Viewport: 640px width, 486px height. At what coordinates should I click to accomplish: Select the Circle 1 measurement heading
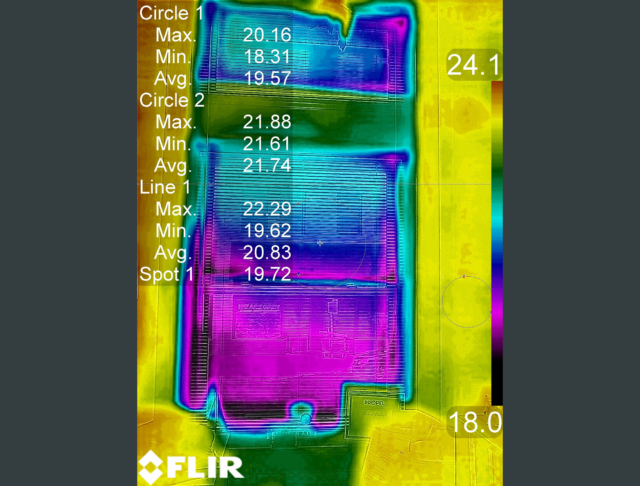click(171, 13)
